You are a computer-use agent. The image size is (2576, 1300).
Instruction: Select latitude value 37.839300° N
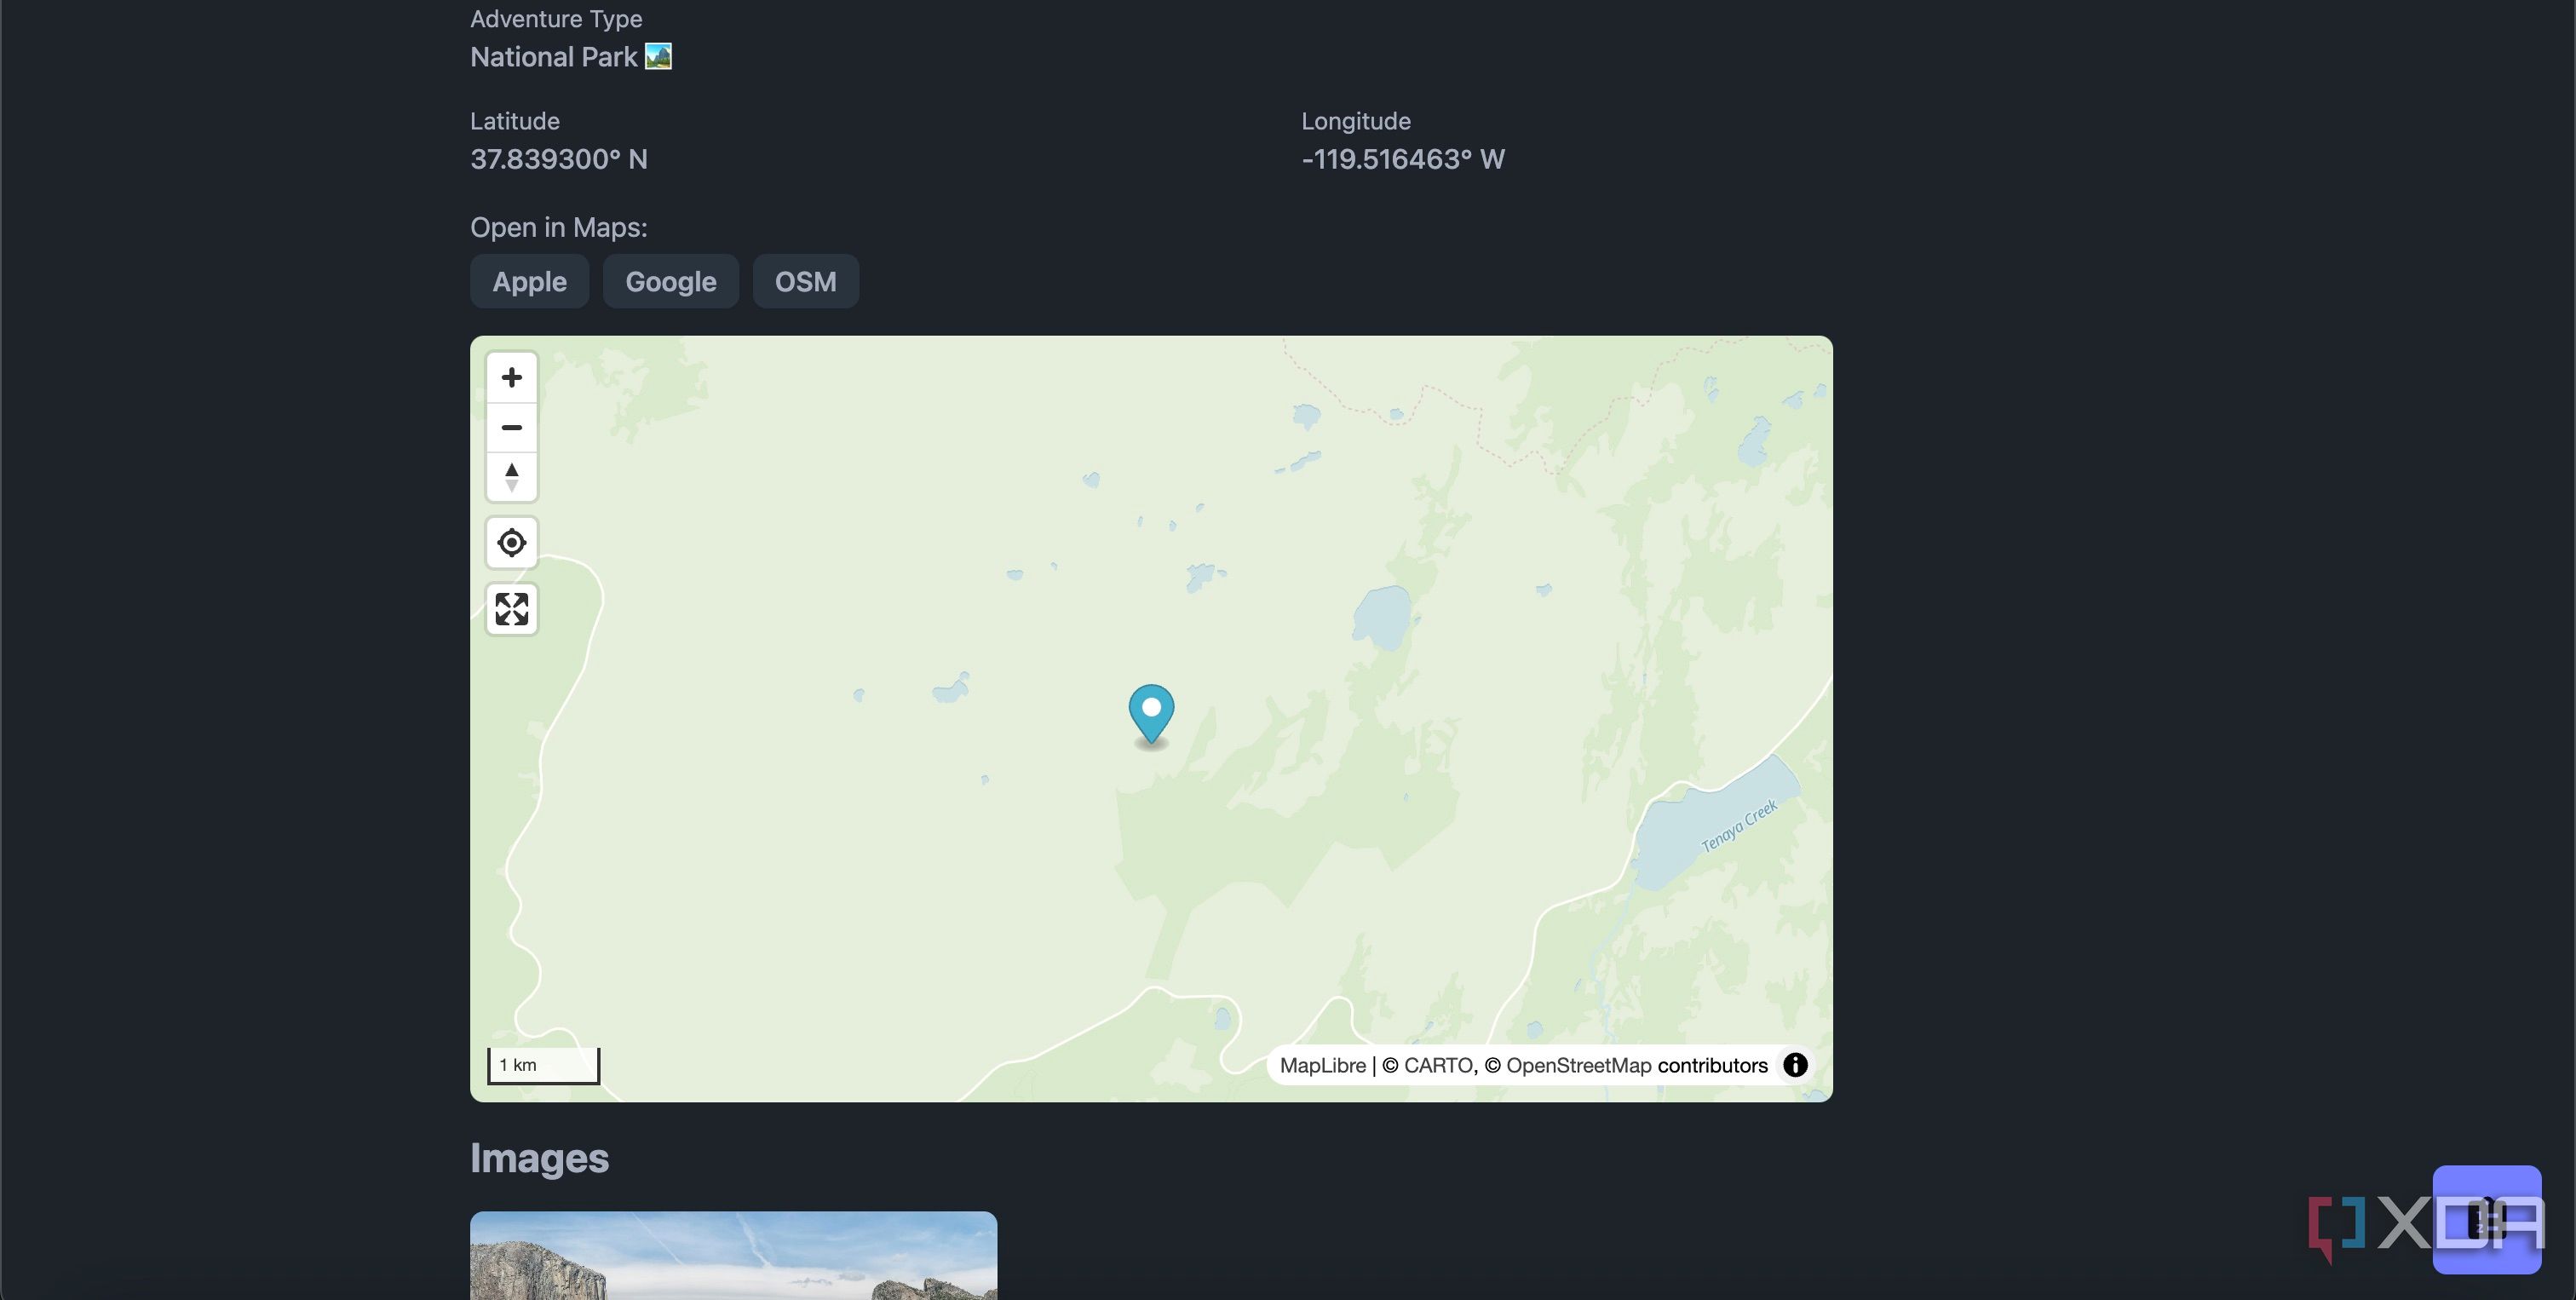coord(559,159)
